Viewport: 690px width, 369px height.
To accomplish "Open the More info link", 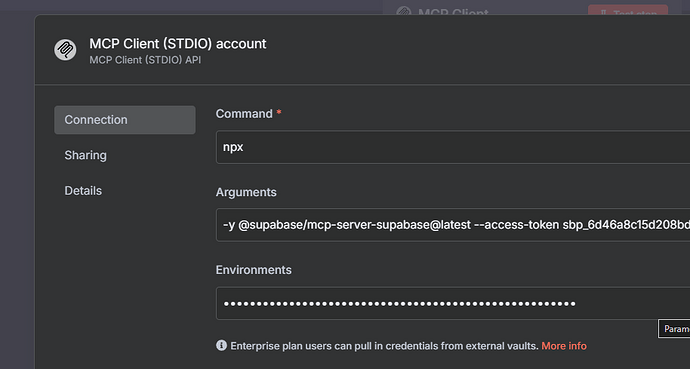I will pos(564,346).
